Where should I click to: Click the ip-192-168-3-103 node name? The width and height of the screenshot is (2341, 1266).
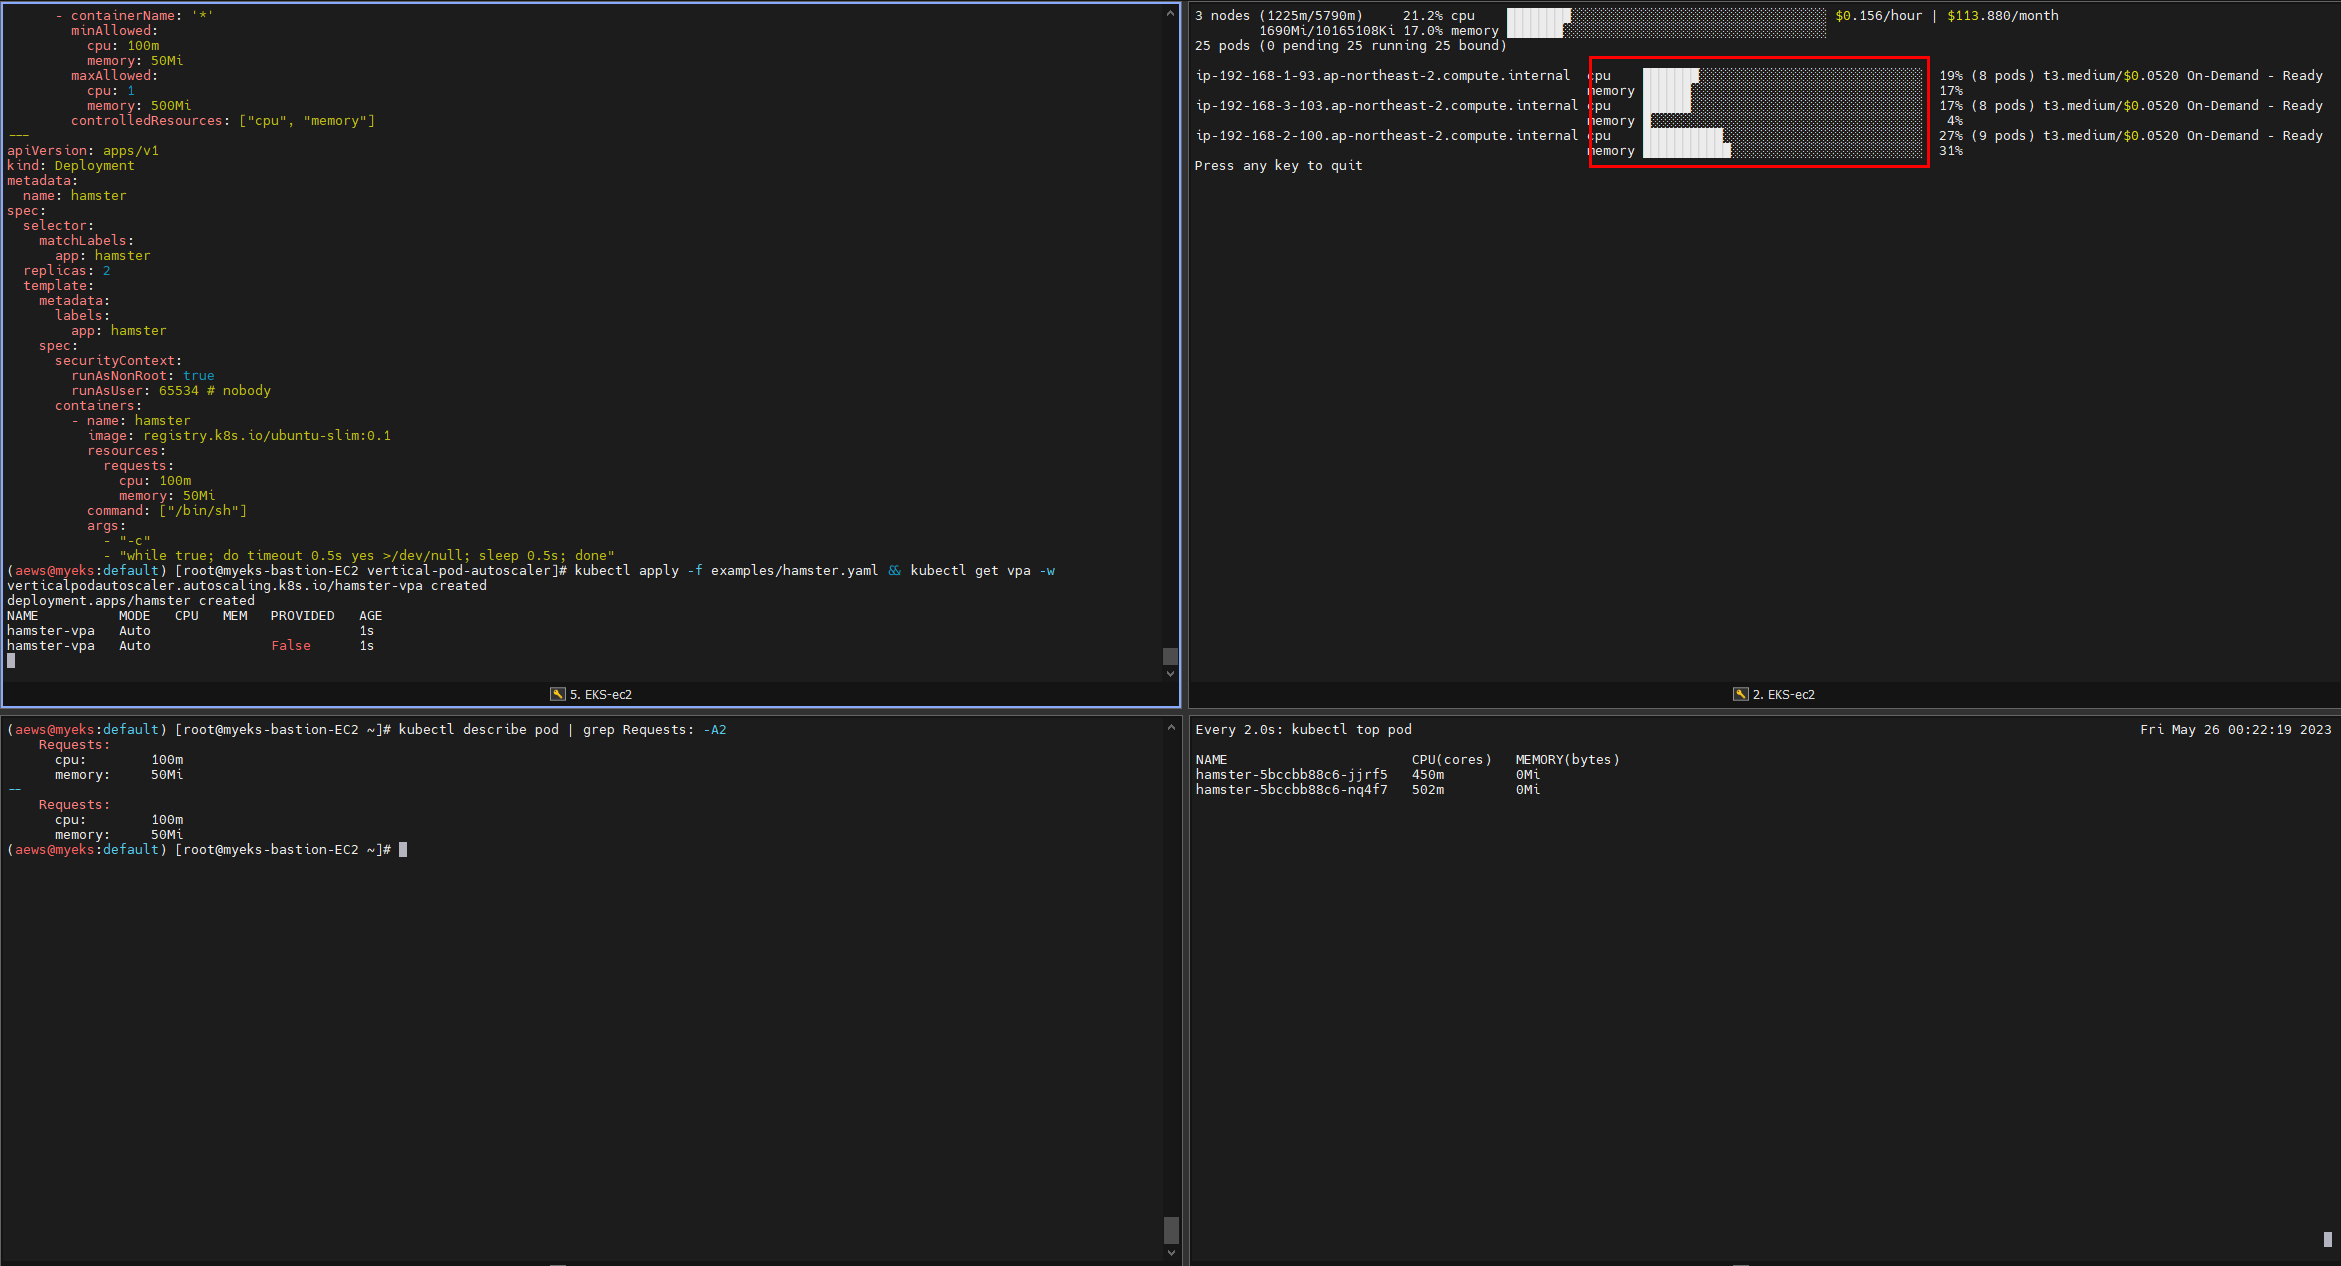1386,106
